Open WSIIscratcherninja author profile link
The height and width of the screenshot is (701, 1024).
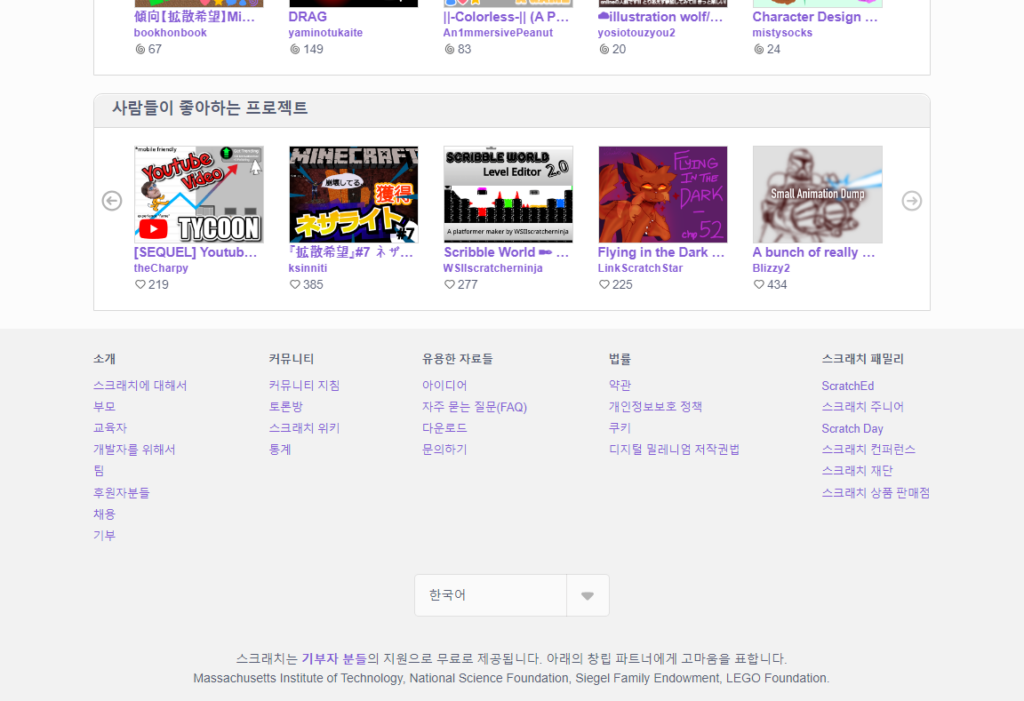tap(493, 268)
